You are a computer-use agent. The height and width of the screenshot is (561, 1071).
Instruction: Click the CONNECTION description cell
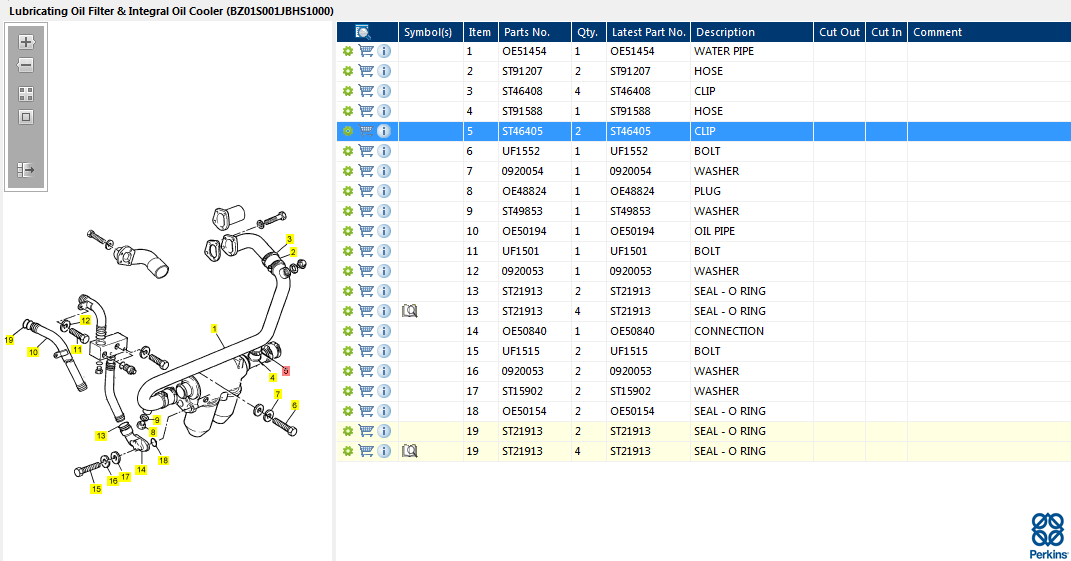729,331
